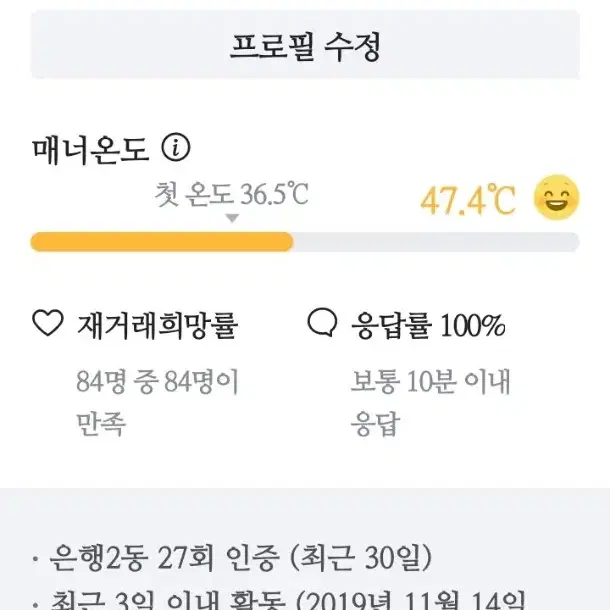Click the speech bubble icon beside 응답률

[322, 322]
